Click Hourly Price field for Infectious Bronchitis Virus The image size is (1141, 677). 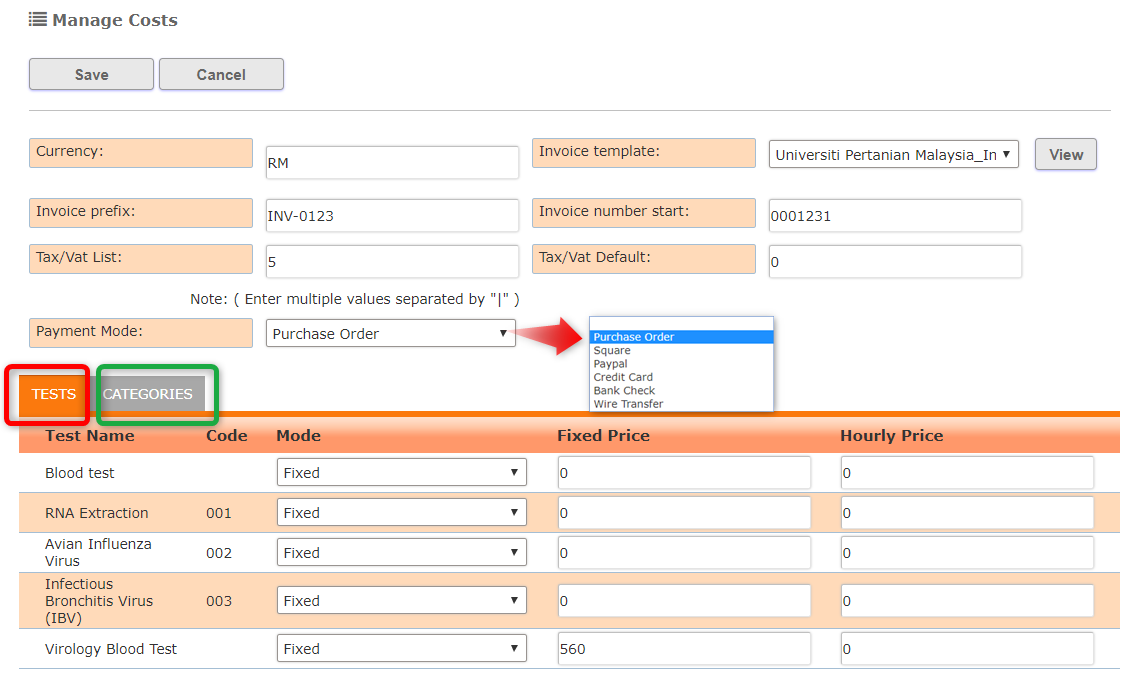tap(967, 601)
